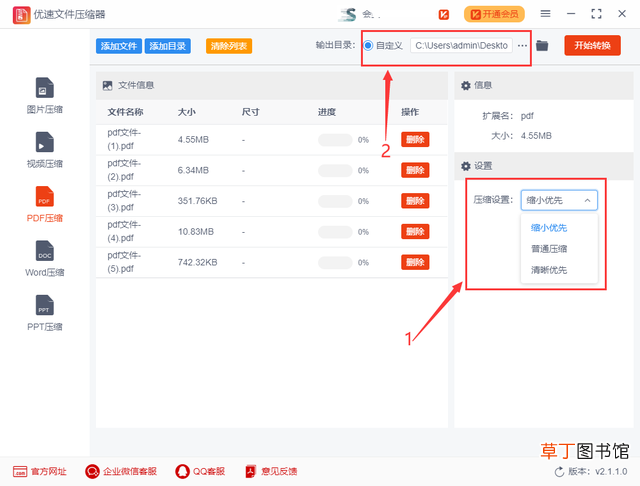640x486 pixels.
Task: Open 官方网址 official website link
Action: (39, 471)
